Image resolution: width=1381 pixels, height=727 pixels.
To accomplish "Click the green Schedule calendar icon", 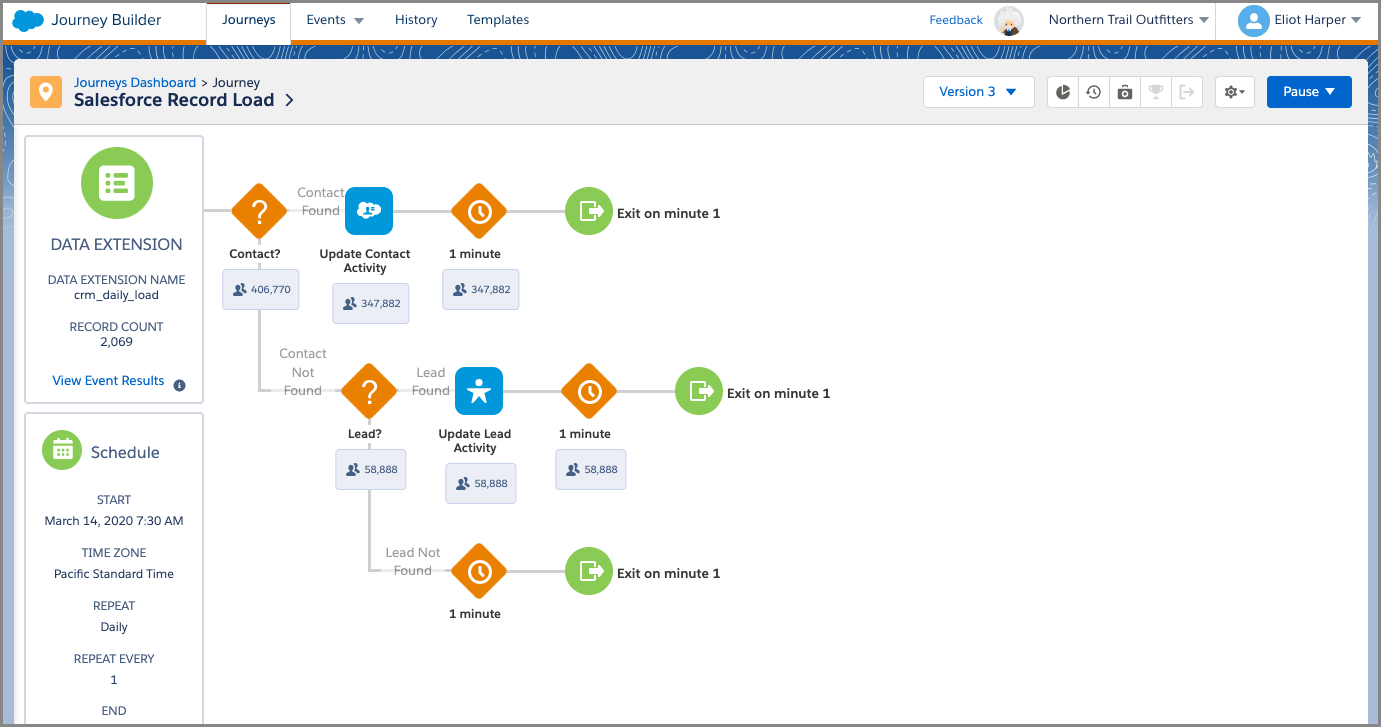I will [x=62, y=450].
